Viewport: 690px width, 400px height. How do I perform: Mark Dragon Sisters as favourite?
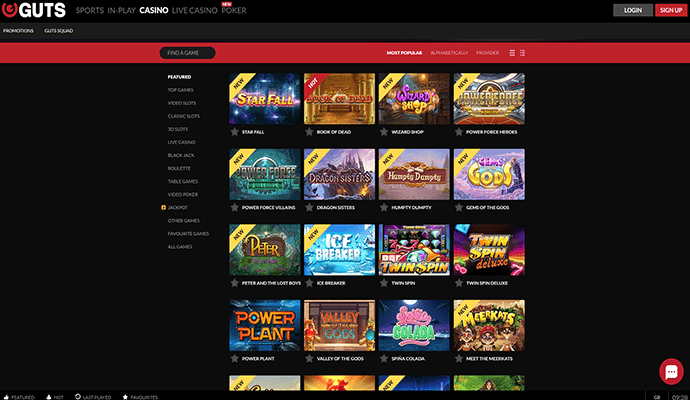pos(309,207)
